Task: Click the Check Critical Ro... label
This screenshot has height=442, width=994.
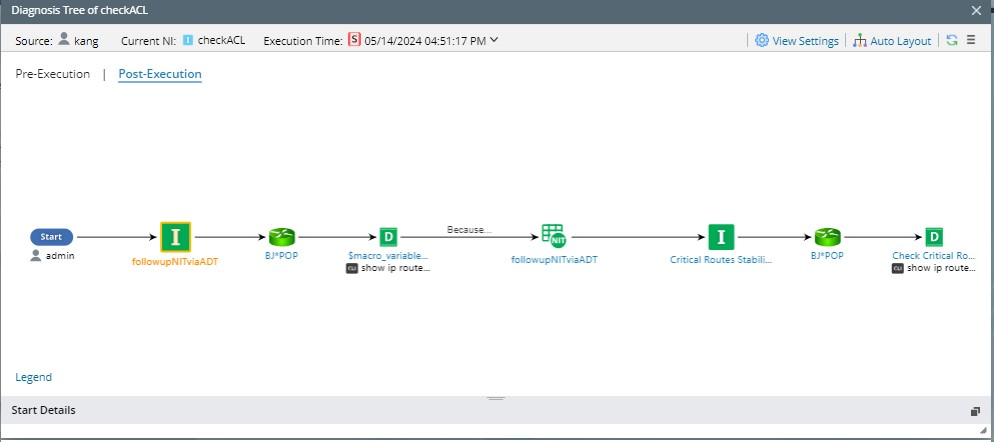Action: (x=933, y=256)
